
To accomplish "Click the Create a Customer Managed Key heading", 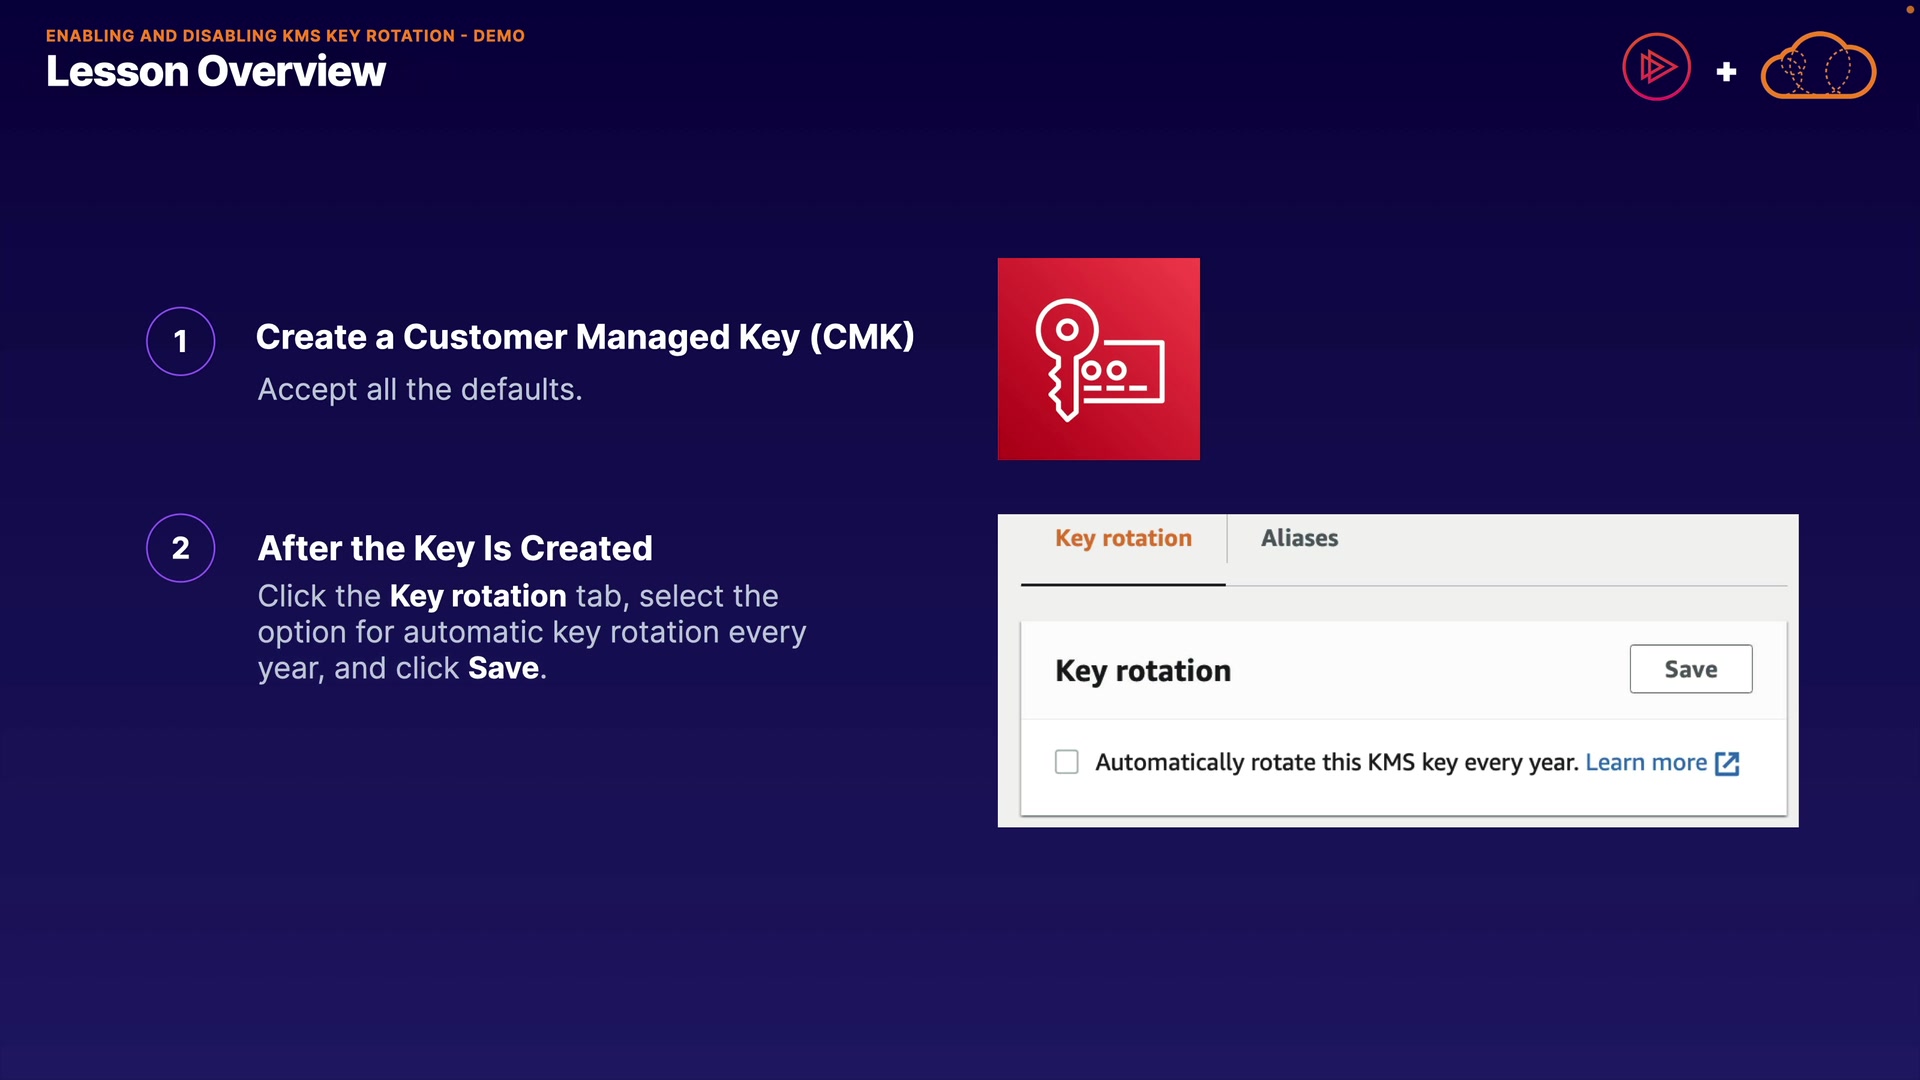I will tap(585, 337).
